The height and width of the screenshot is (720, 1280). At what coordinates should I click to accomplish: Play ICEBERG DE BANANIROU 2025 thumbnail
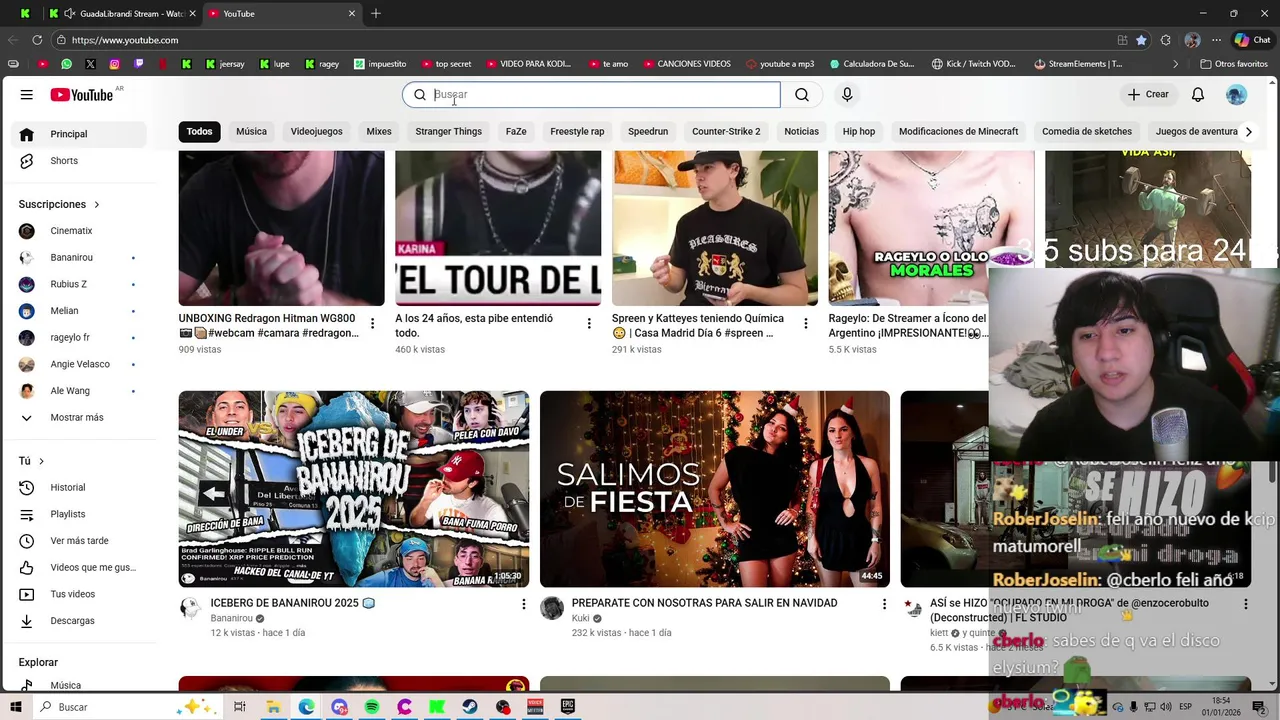tap(354, 489)
